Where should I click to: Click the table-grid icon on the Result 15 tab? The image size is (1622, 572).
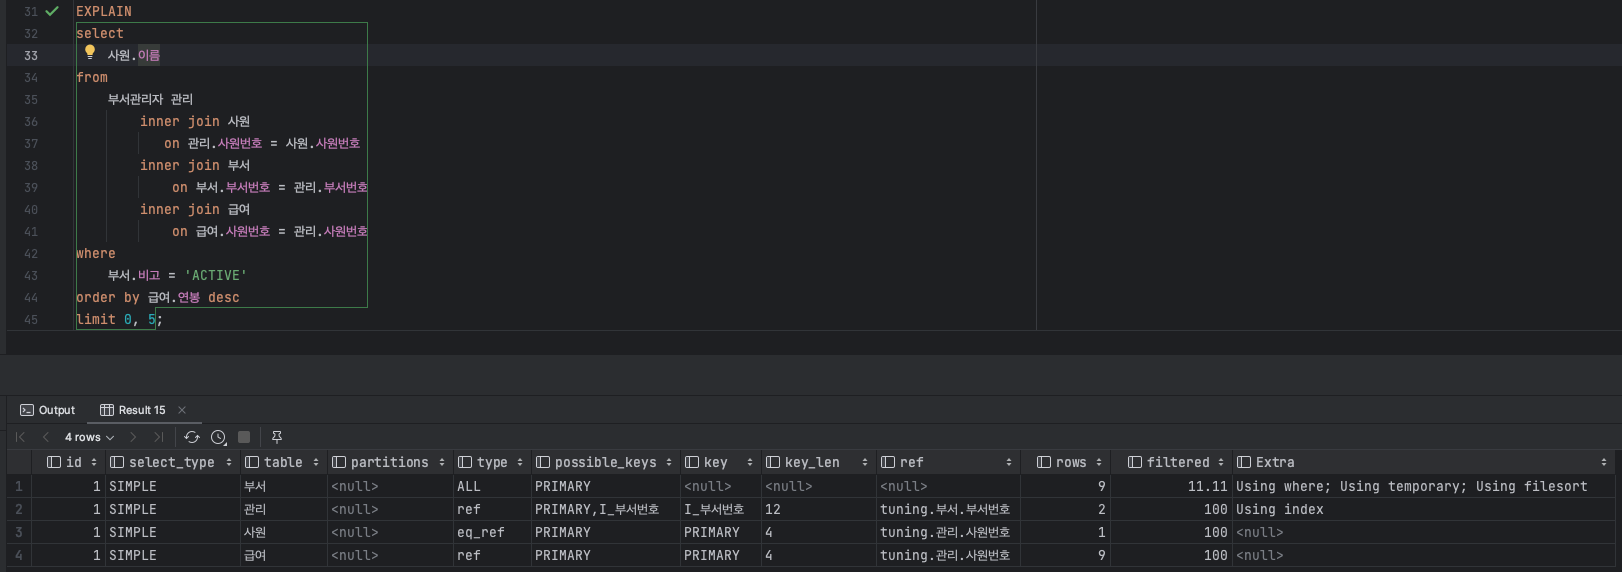[107, 410]
